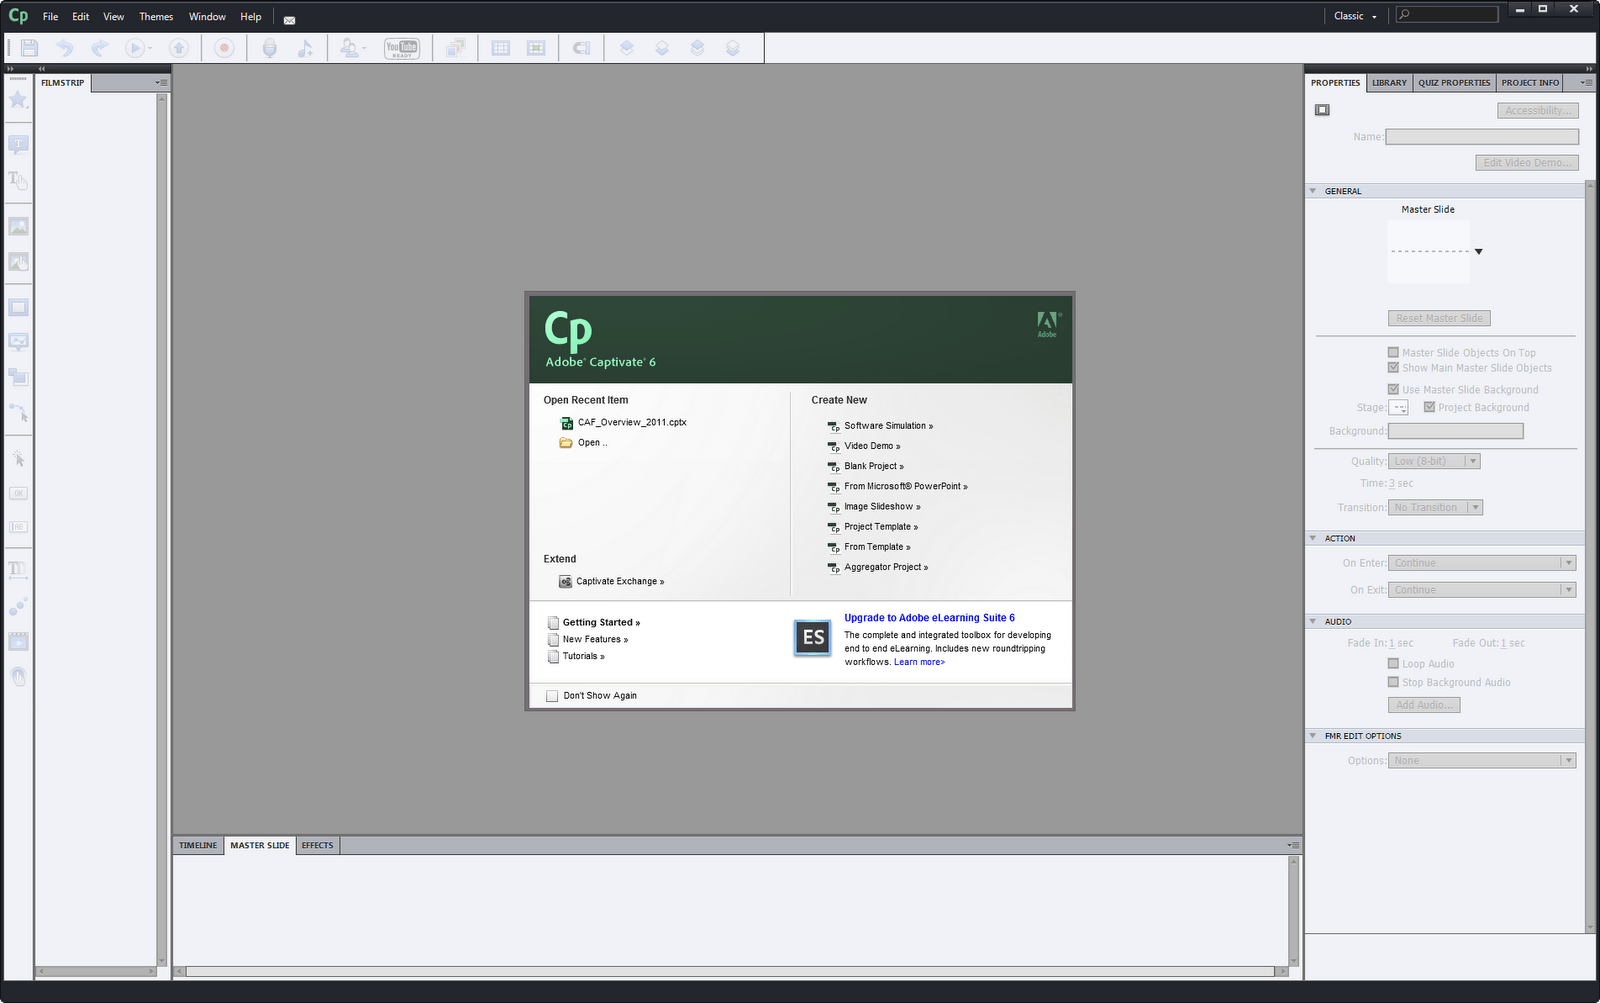
Task: Click the Name input field
Action: 1482,137
